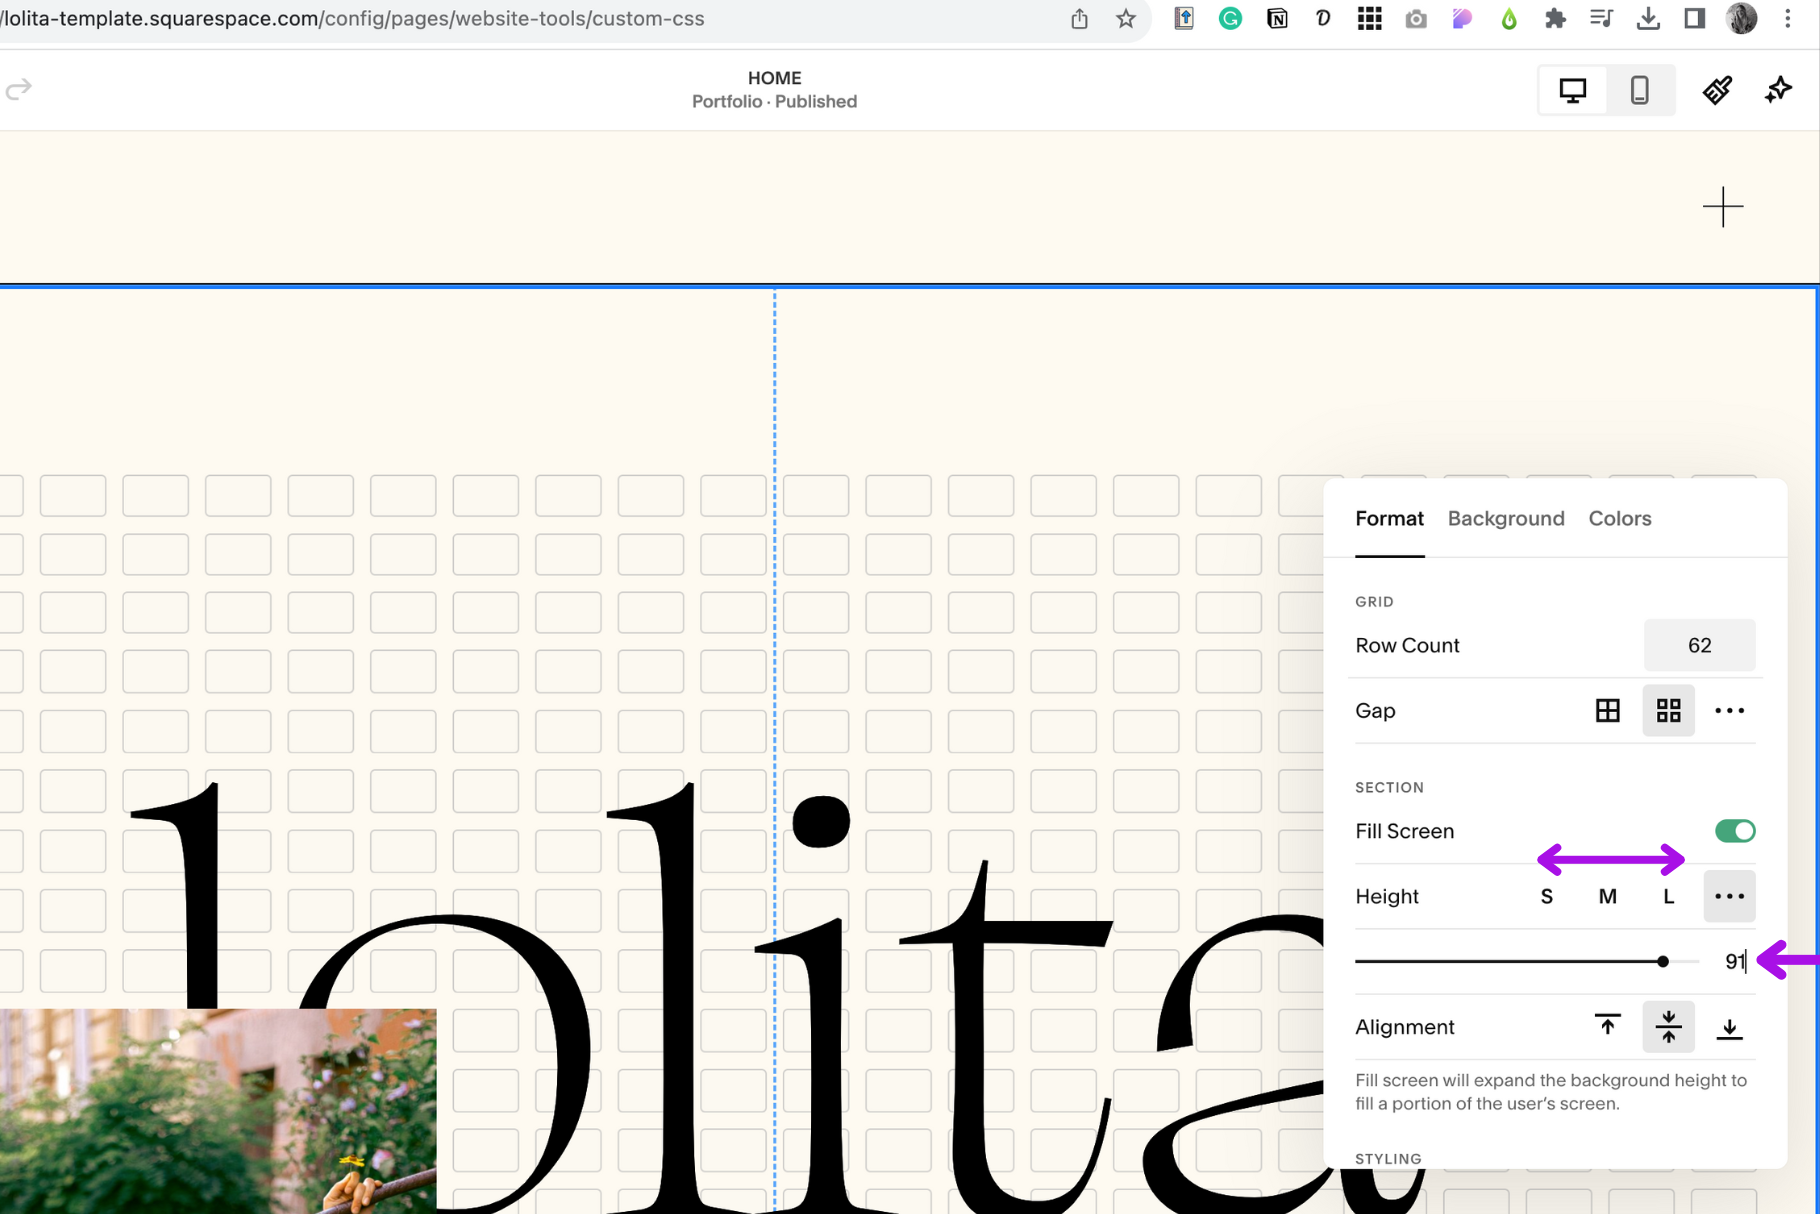Screen dimensions: 1820x1214
Task: Open the site styles paintbrush icon
Action: pyautogui.click(x=1718, y=91)
